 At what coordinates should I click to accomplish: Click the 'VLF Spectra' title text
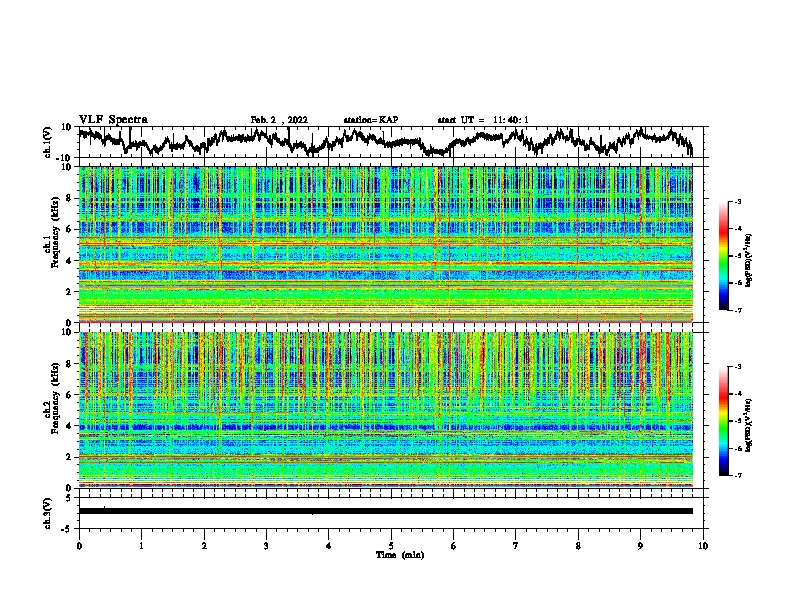(113, 120)
